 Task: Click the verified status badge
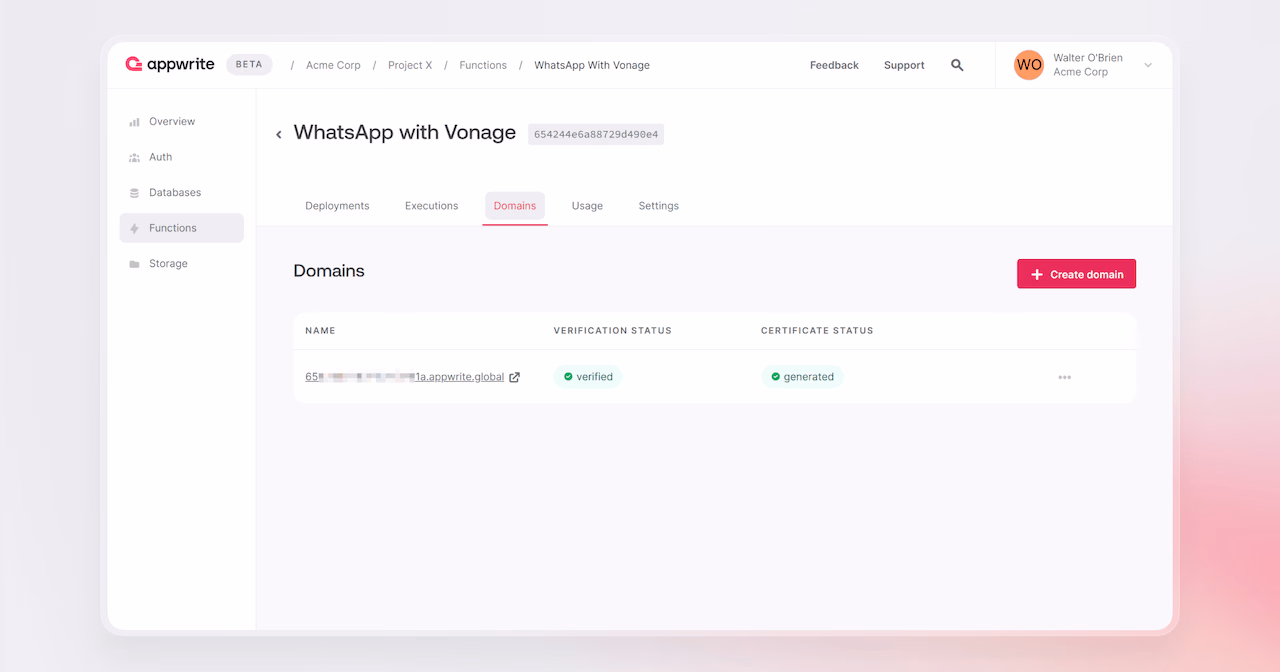coord(588,377)
